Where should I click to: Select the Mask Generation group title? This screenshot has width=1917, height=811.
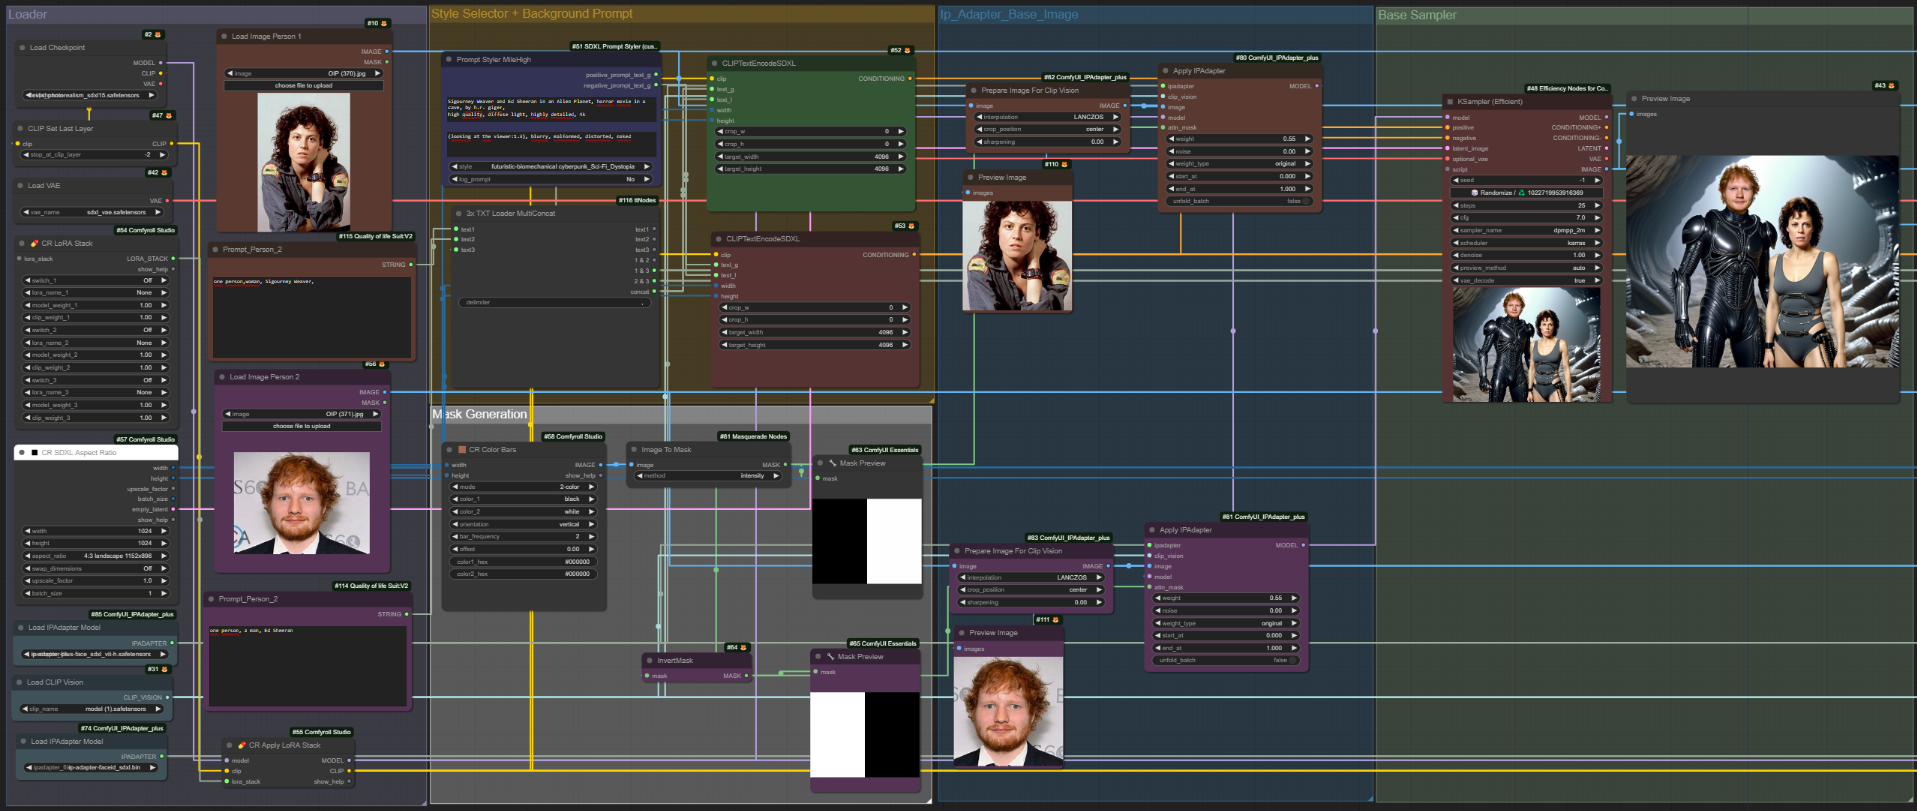(x=480, y=414)
